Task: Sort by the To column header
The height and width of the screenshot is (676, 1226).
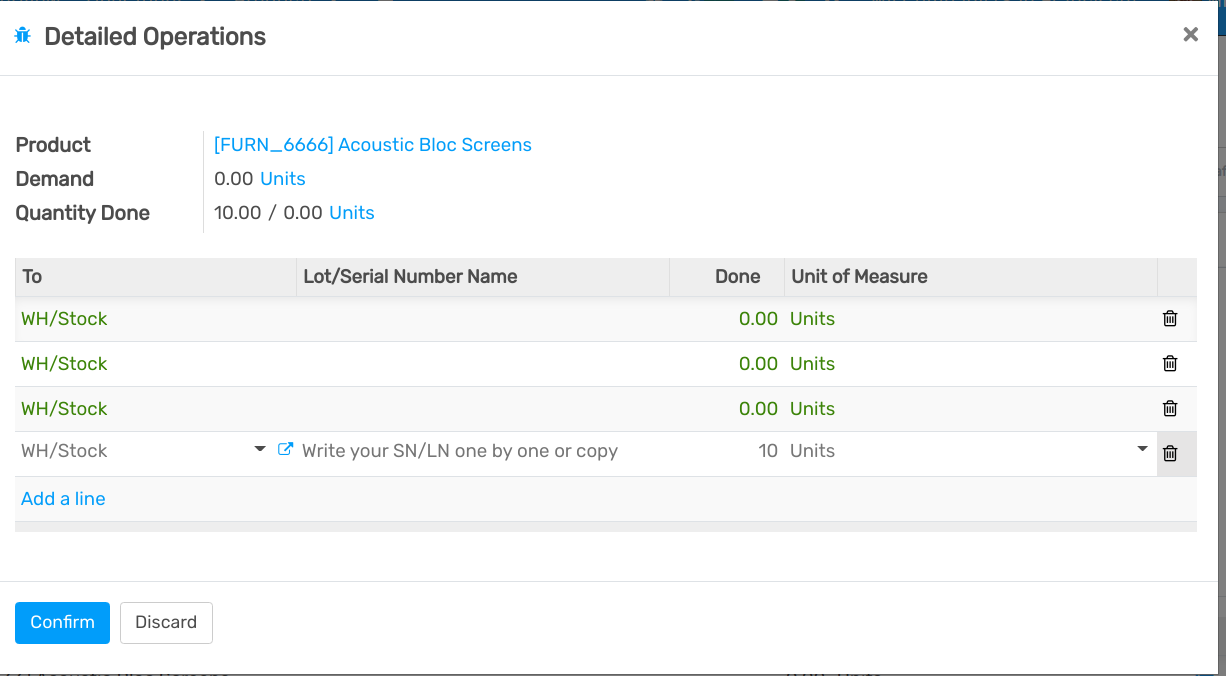Action: point(32,277)
